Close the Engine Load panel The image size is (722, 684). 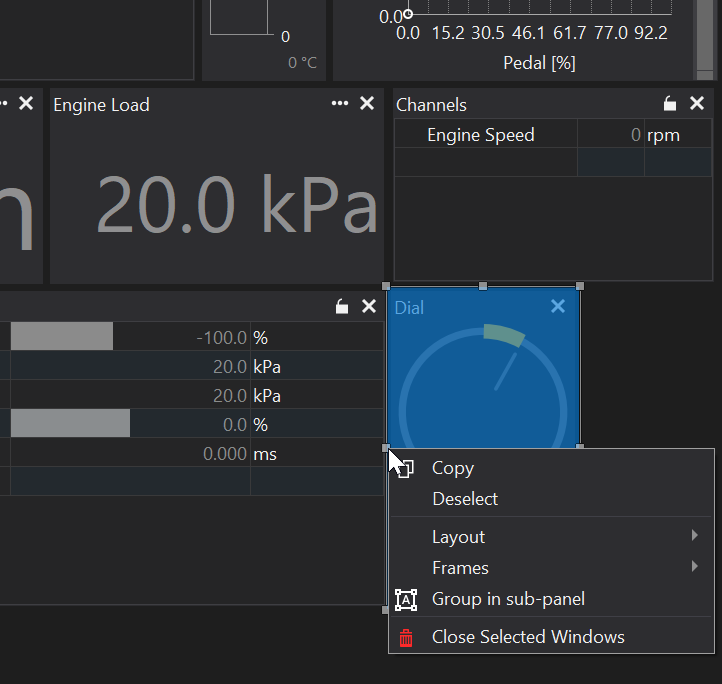[367, 104]
